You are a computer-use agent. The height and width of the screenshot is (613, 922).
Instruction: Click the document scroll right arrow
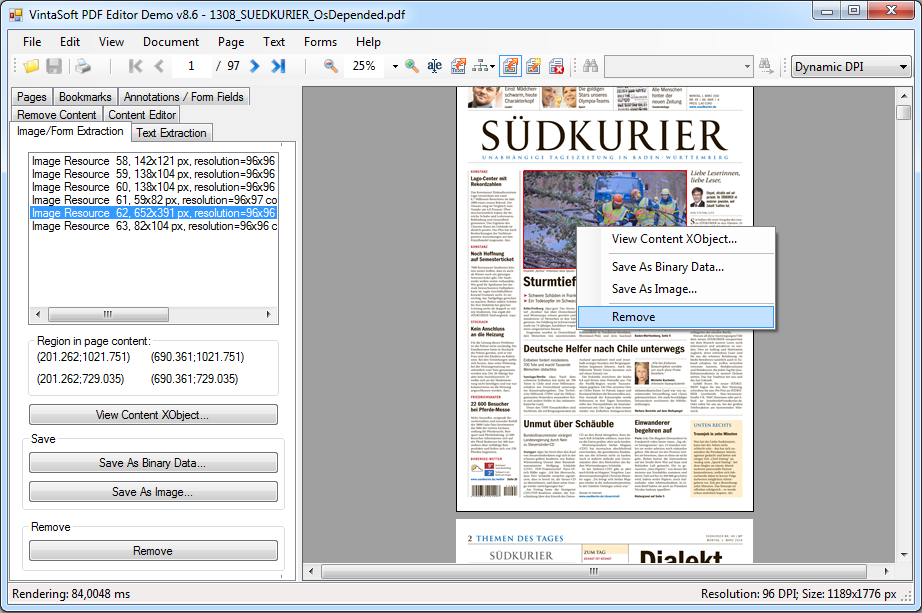click(886, 571)
